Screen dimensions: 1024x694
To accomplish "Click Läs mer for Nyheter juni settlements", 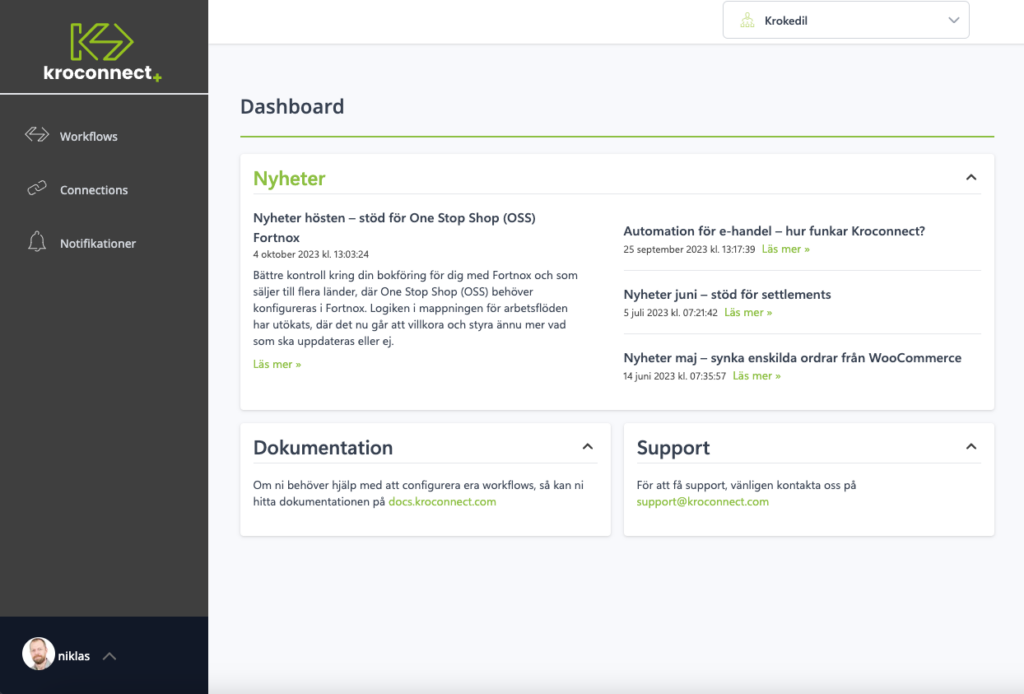I will point(748,312).
